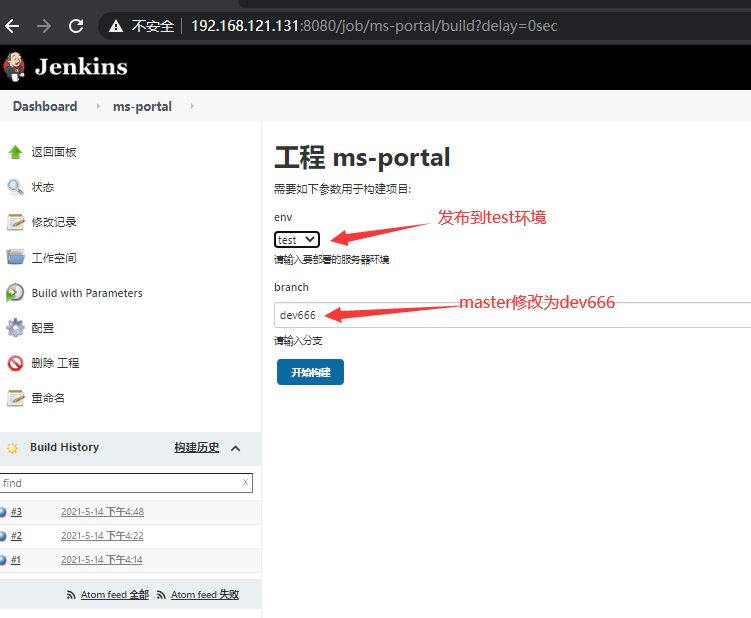Click the browser forward arrow

click(44, 26)
